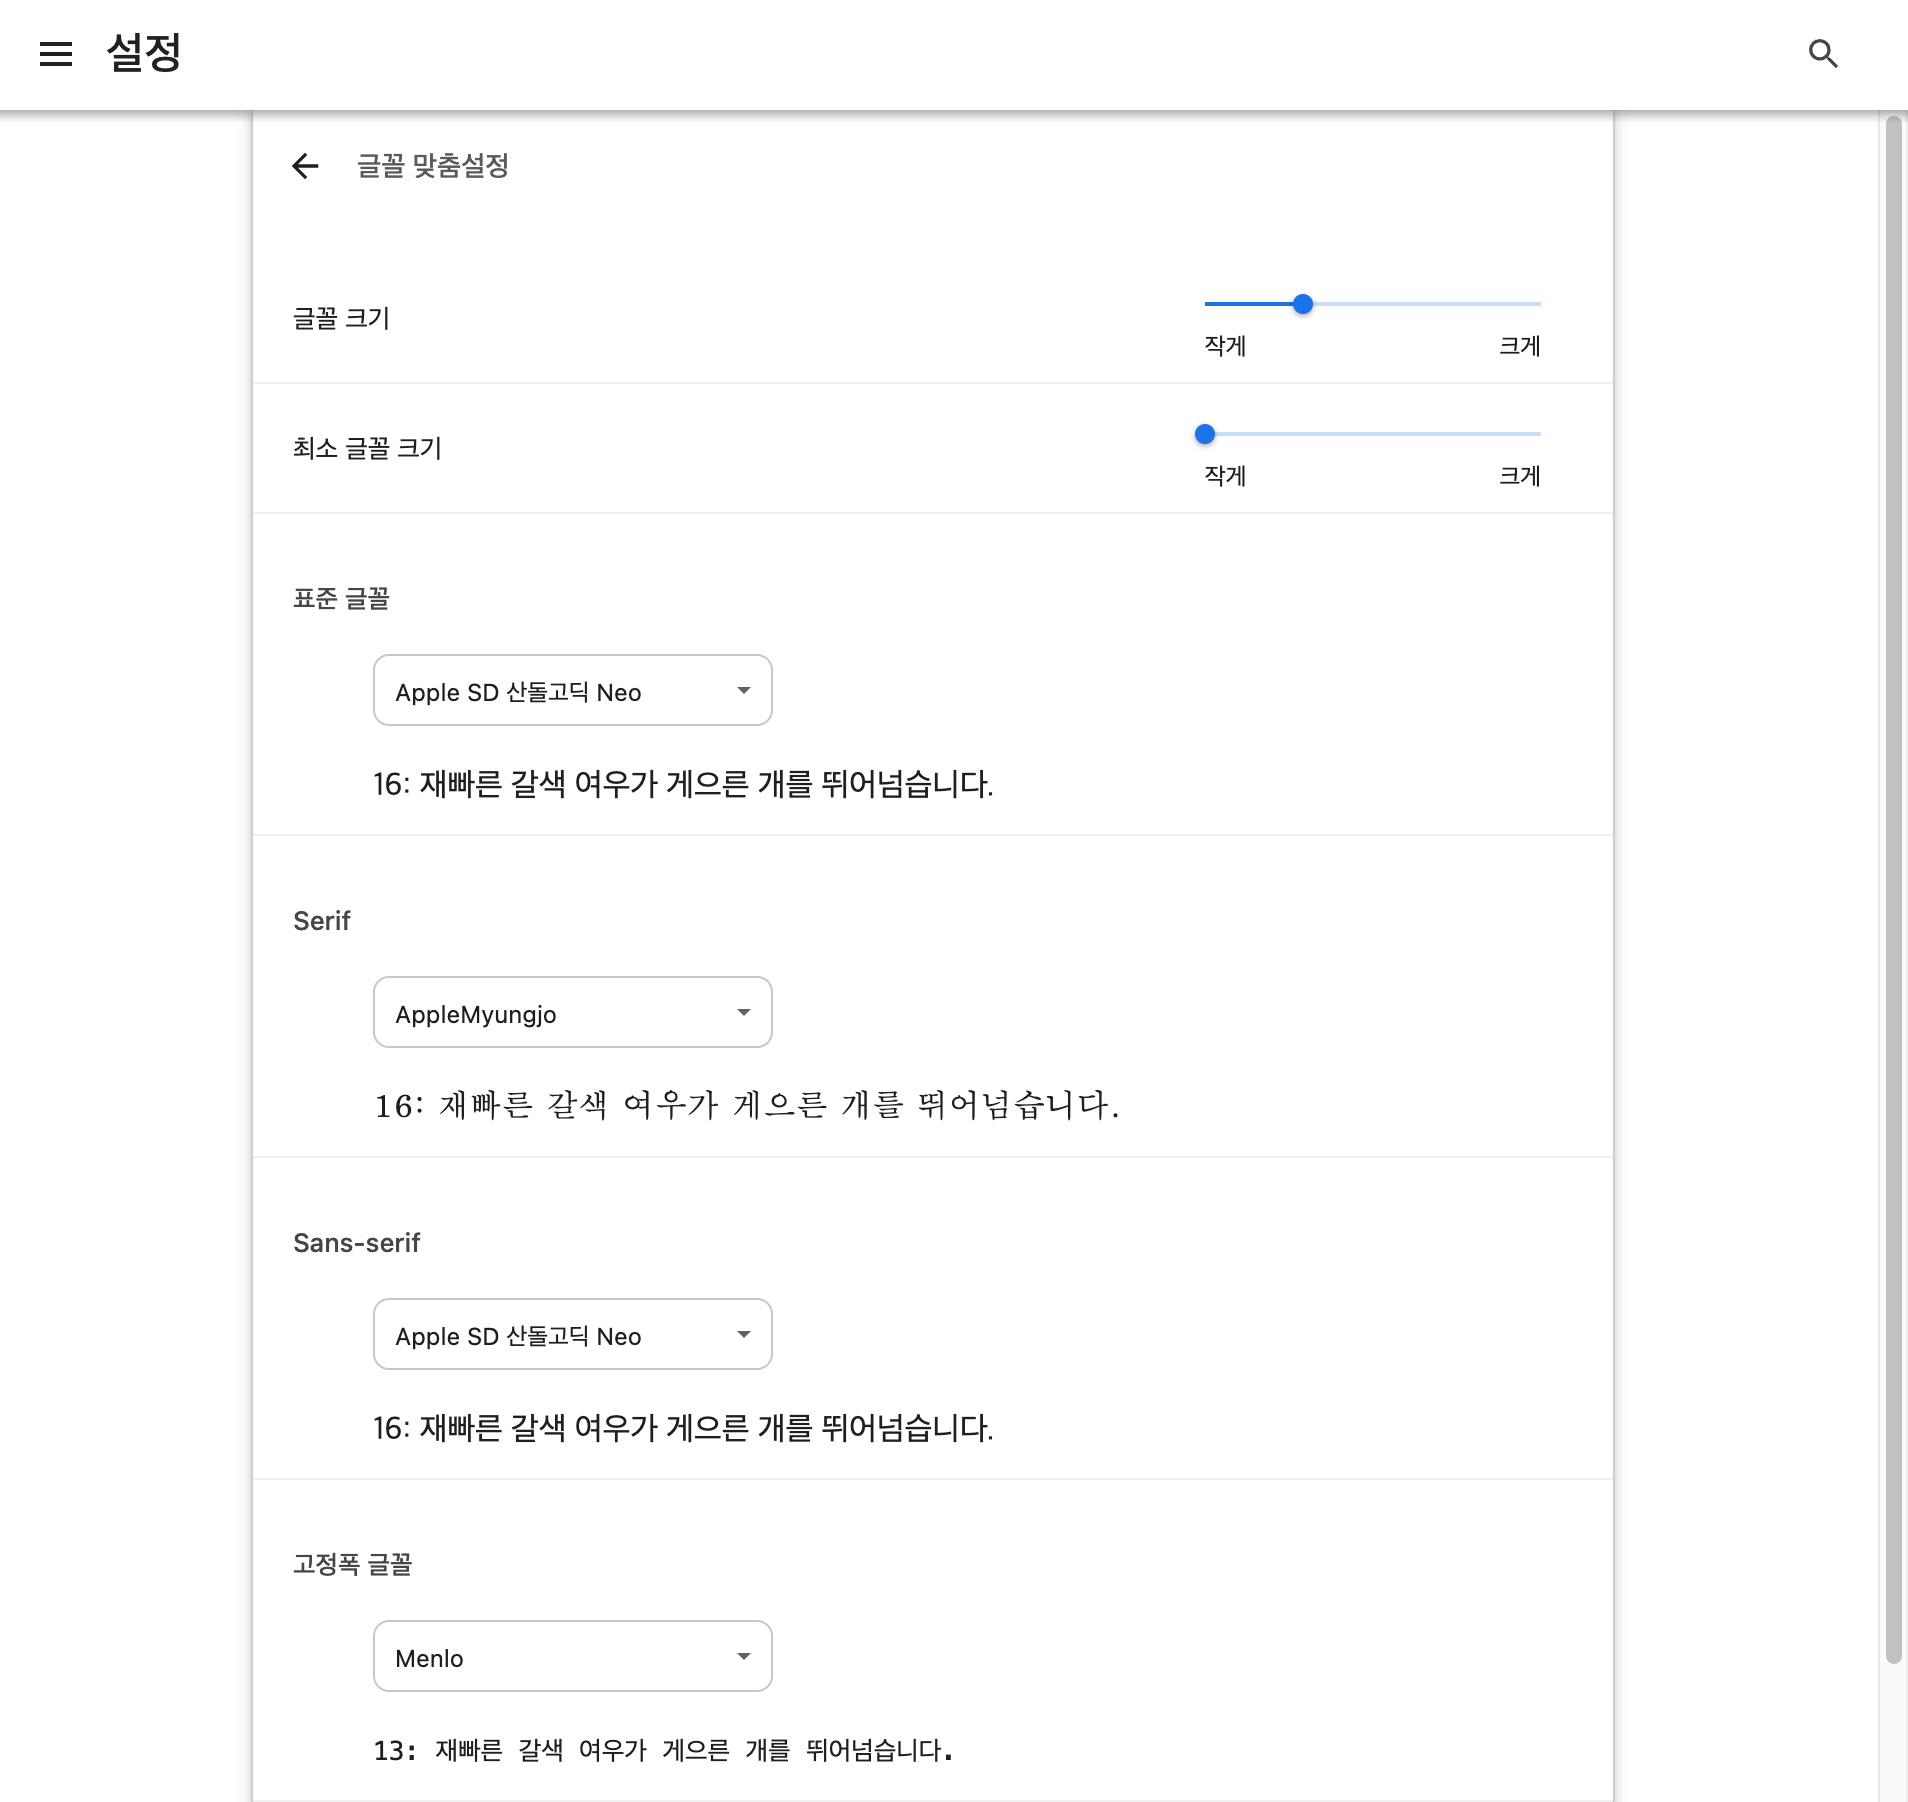Click the 최소 글꼴 크기 label
The height and width of the screenshot is (1802, 1908).
(367, 449)
